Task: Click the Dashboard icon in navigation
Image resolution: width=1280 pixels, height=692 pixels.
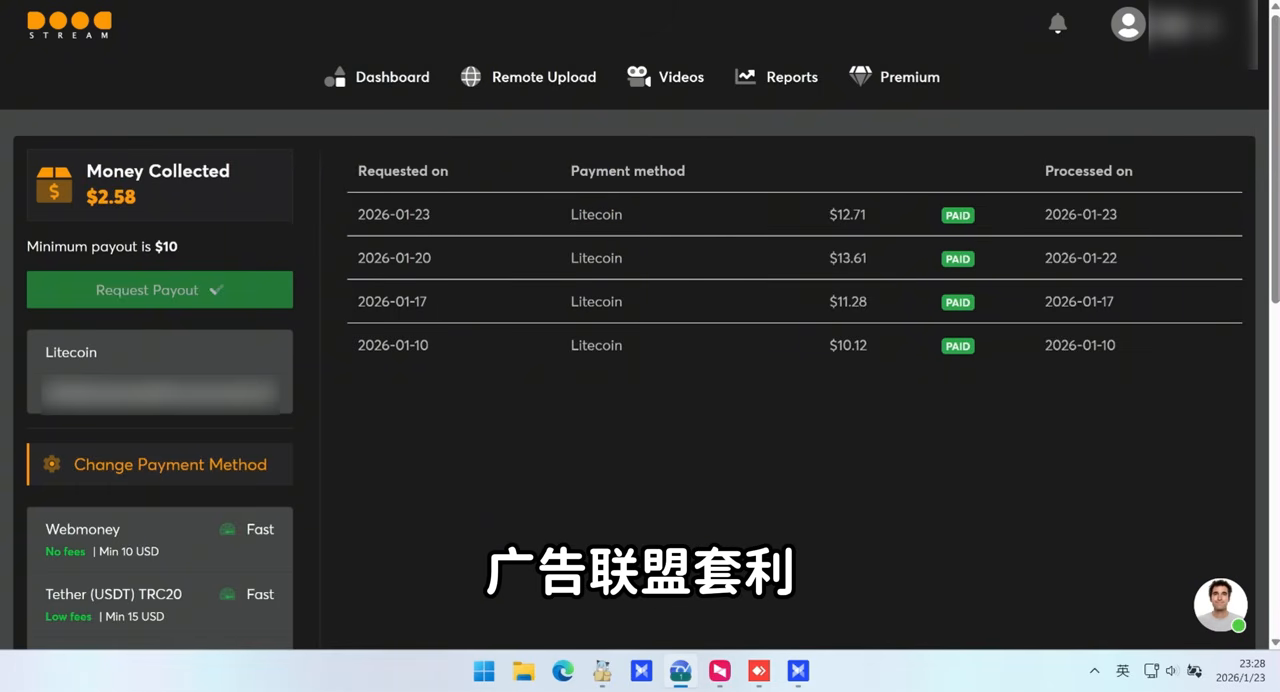Action: coord(335,77)
